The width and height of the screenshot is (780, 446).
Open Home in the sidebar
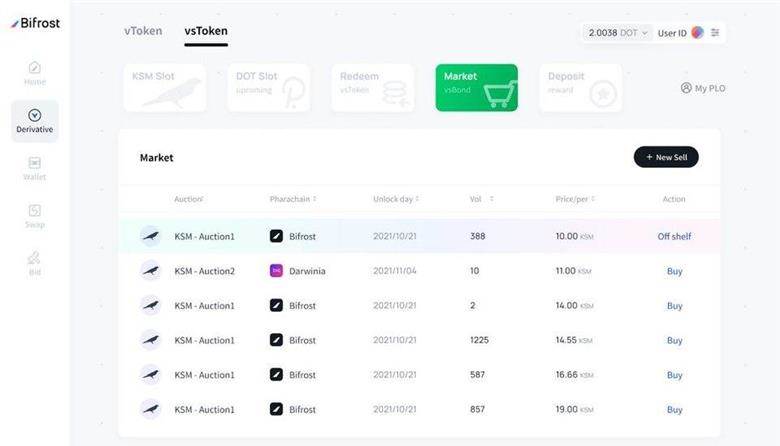point(35,73)
